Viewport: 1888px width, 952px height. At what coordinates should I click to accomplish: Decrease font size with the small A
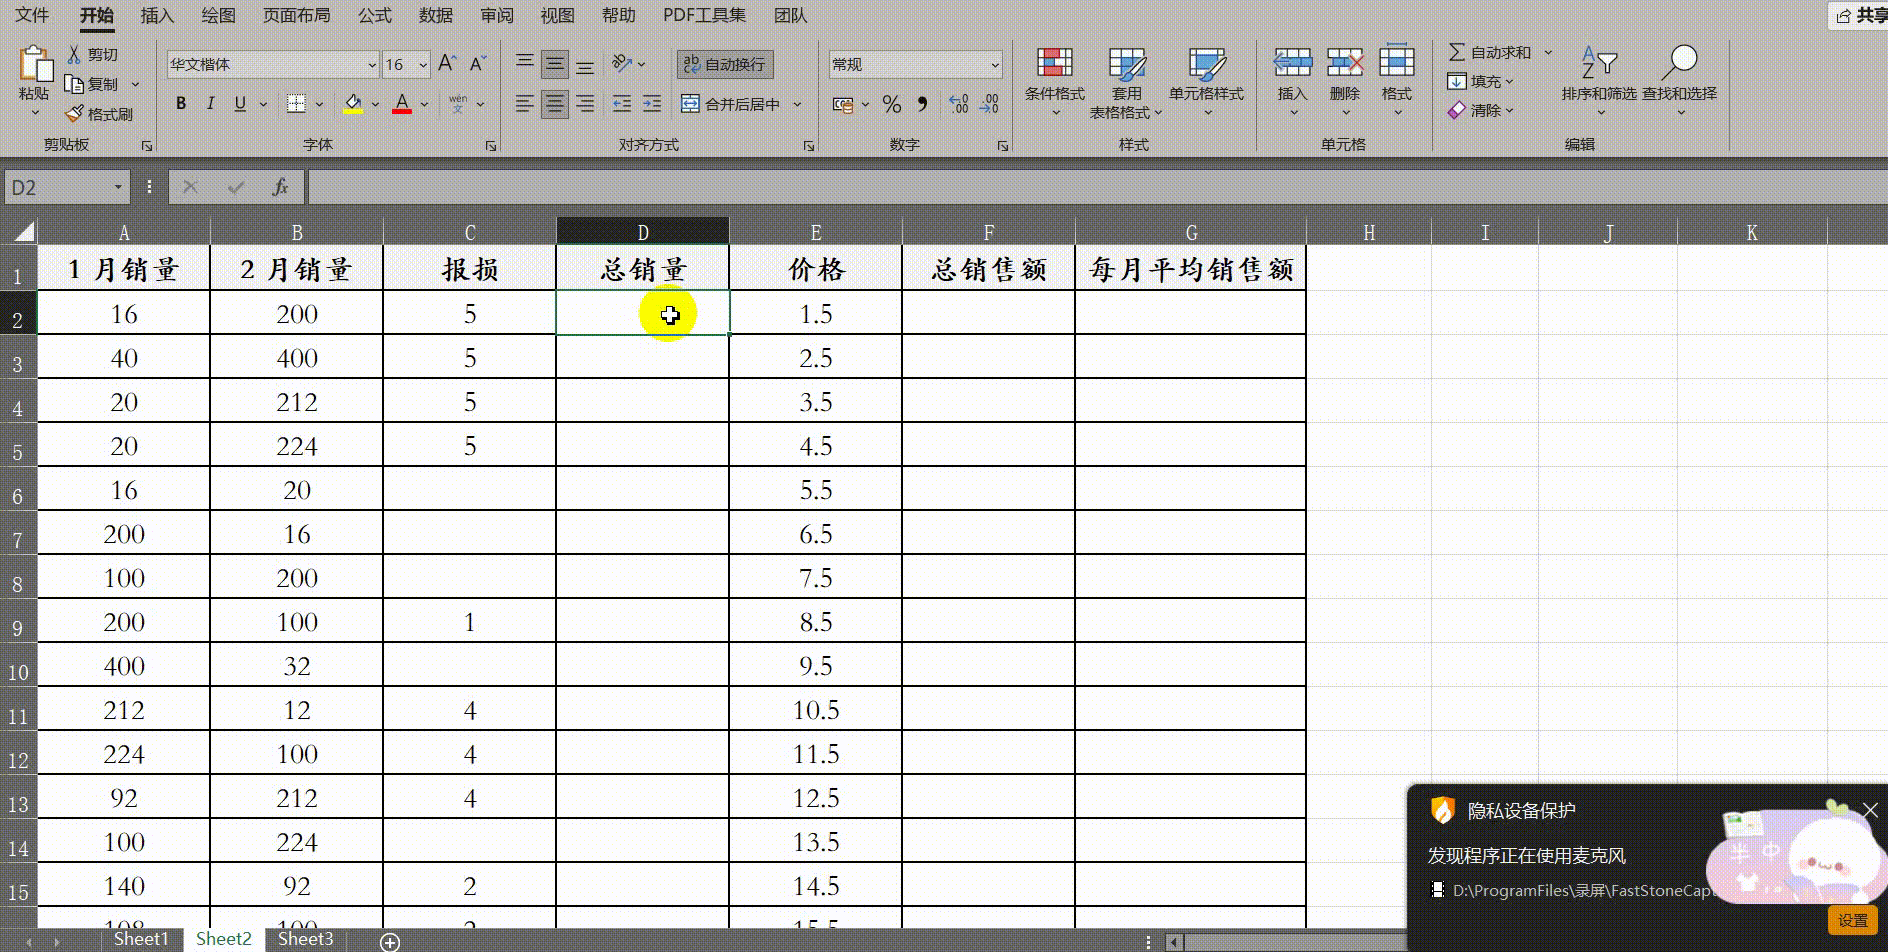click(x=477, y=64)
